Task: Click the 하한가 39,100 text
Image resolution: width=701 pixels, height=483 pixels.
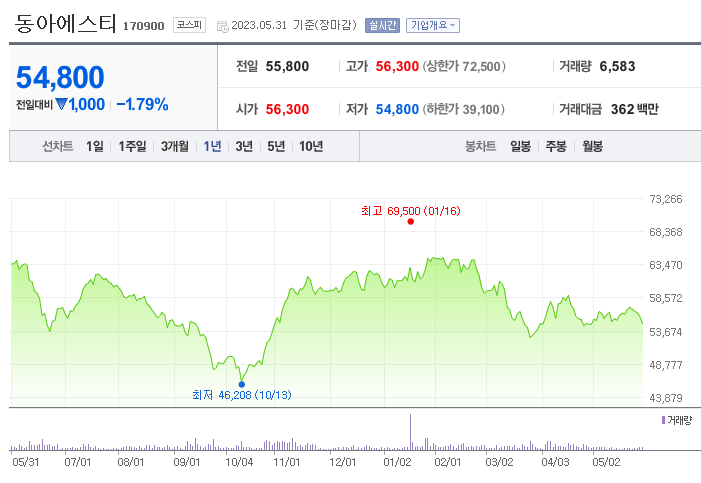Action: point(464,109)
